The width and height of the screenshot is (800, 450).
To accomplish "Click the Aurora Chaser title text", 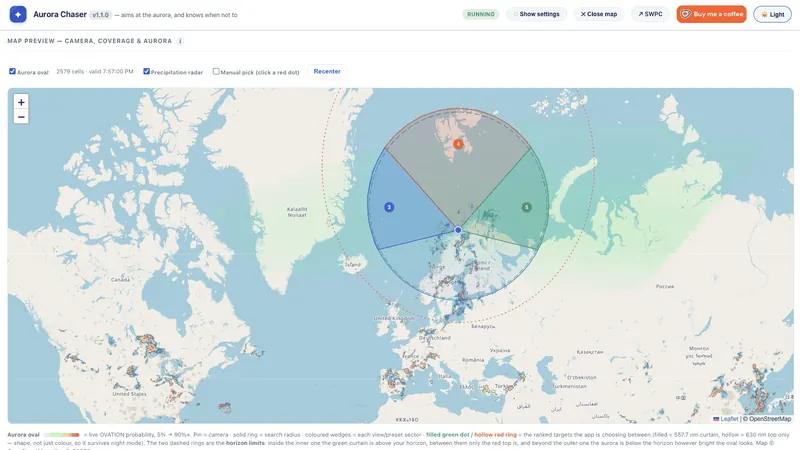I will tap(60, 14).
